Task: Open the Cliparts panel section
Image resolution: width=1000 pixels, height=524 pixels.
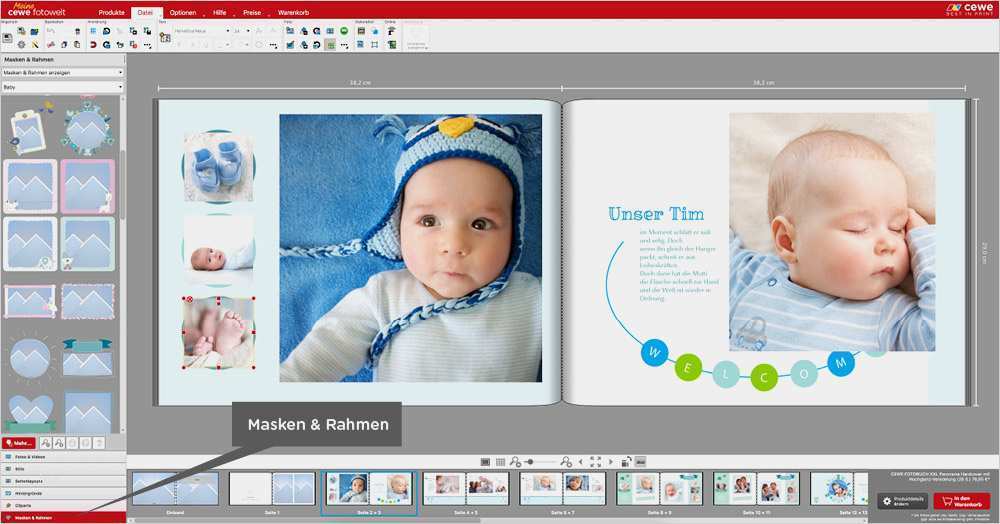Action: 62,505
